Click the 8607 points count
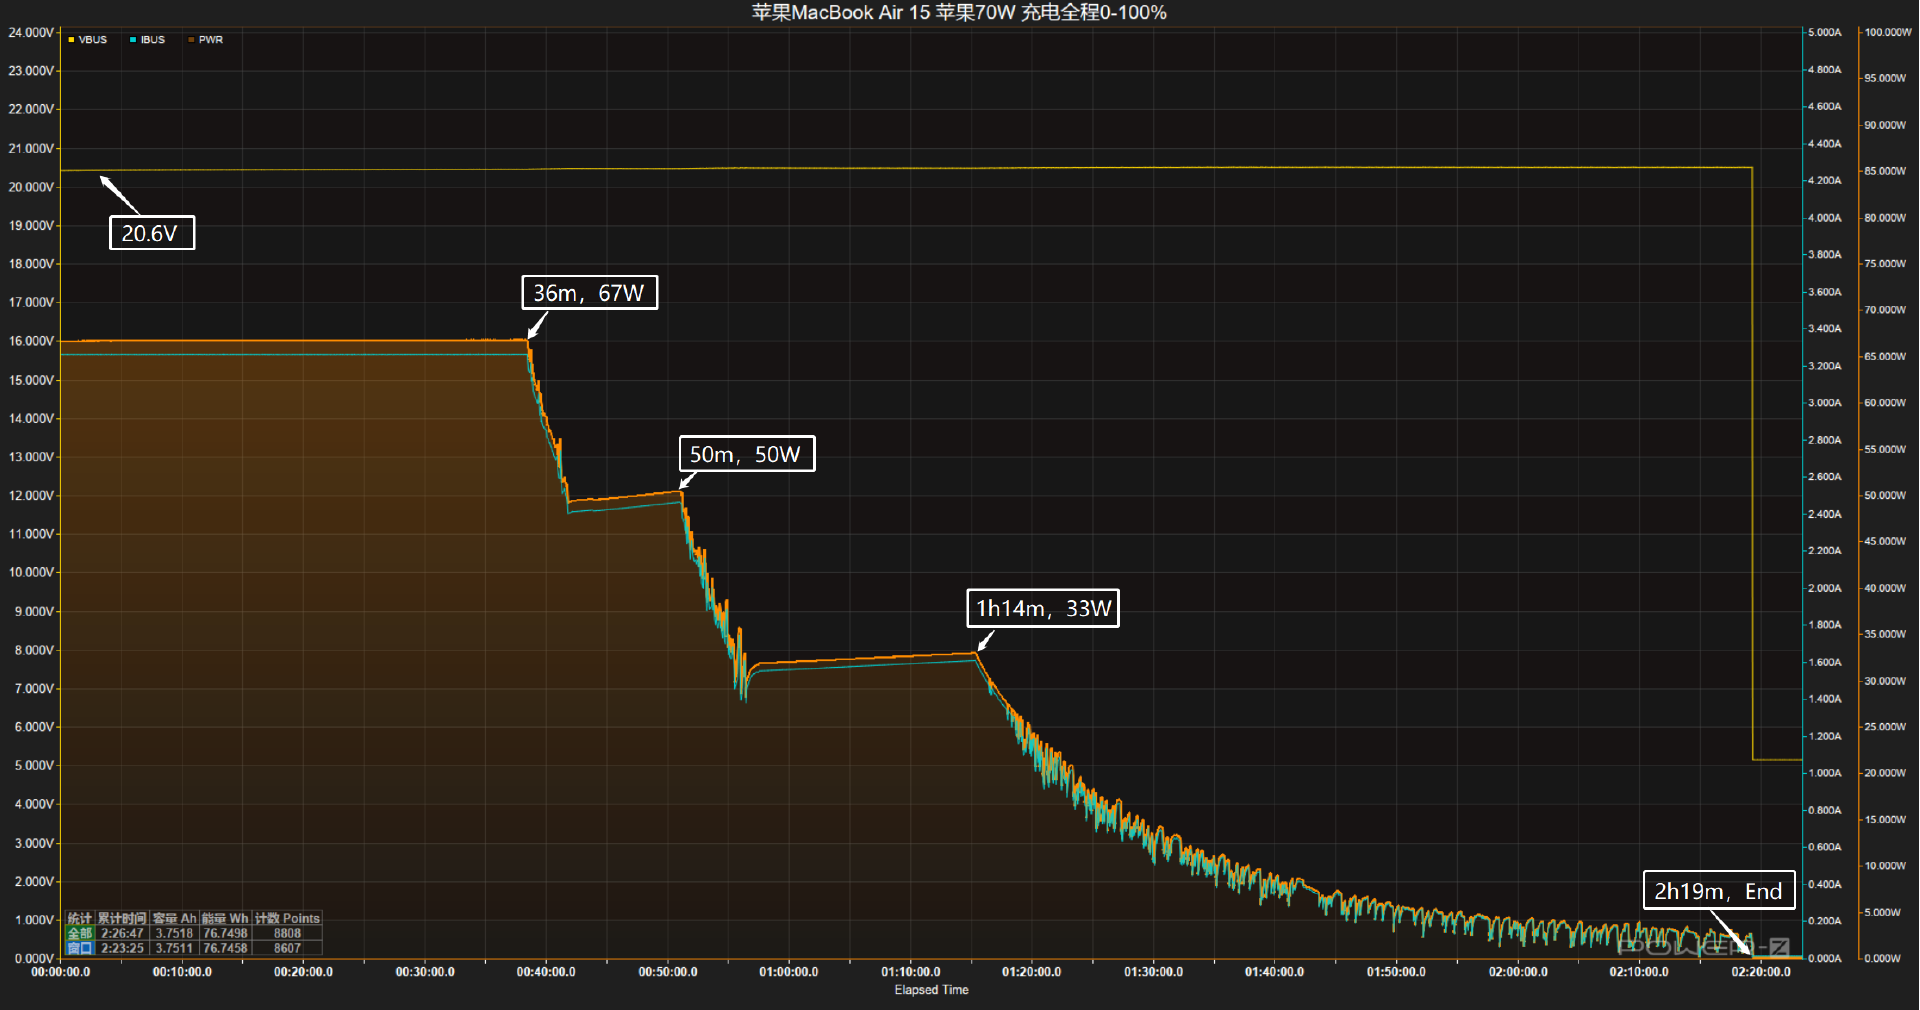 [x=287, y=948]
